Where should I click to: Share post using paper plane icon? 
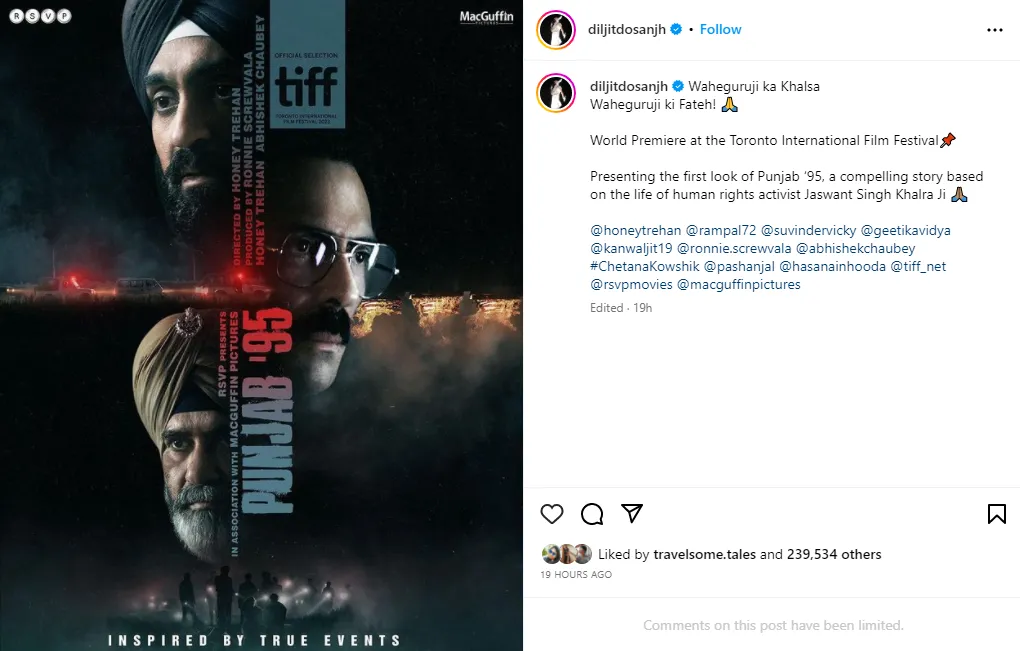pos(632,513)
